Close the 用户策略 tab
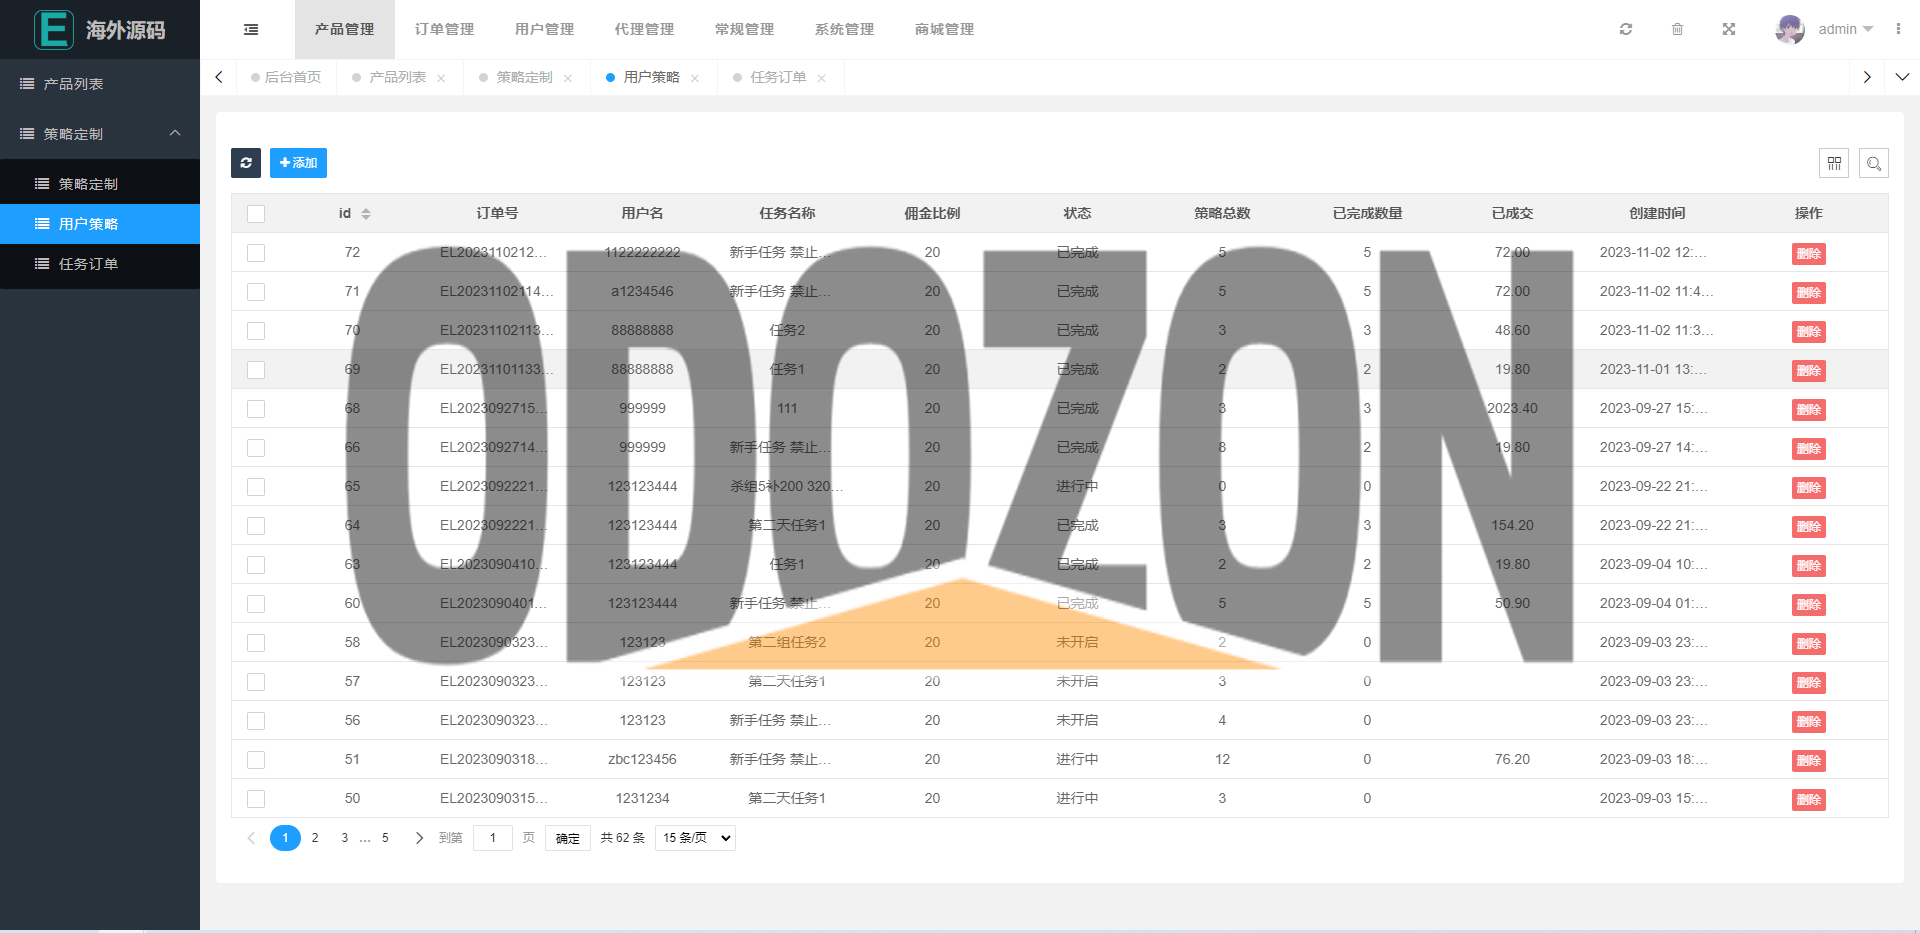 (x=695, y=78)
